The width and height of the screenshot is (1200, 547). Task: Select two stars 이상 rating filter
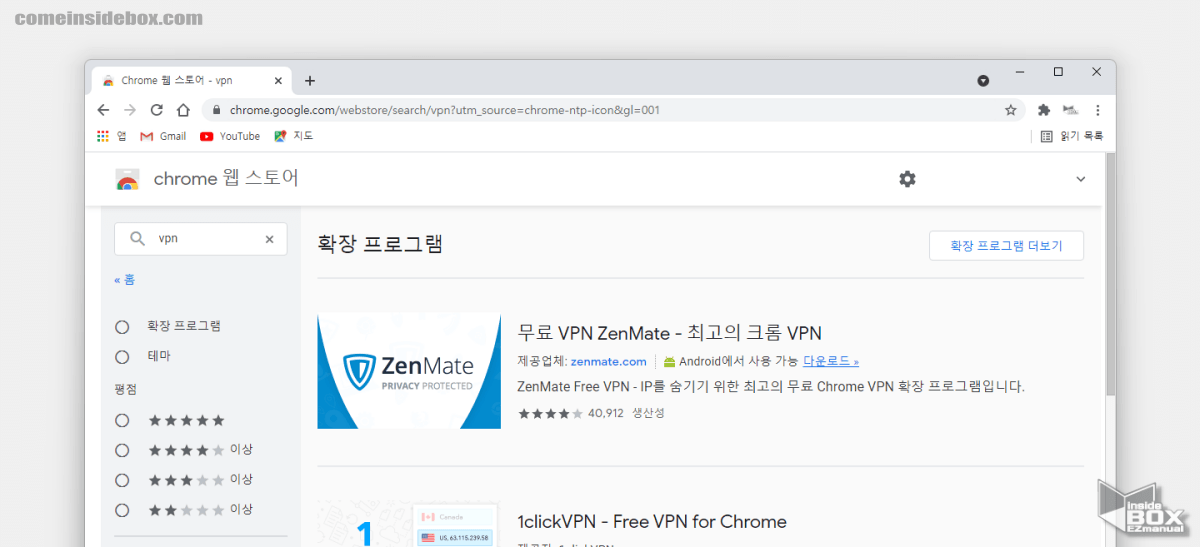click(x=122, y=510)
